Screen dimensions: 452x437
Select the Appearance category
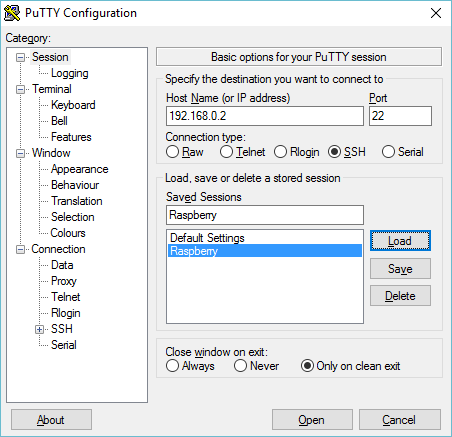80,169
